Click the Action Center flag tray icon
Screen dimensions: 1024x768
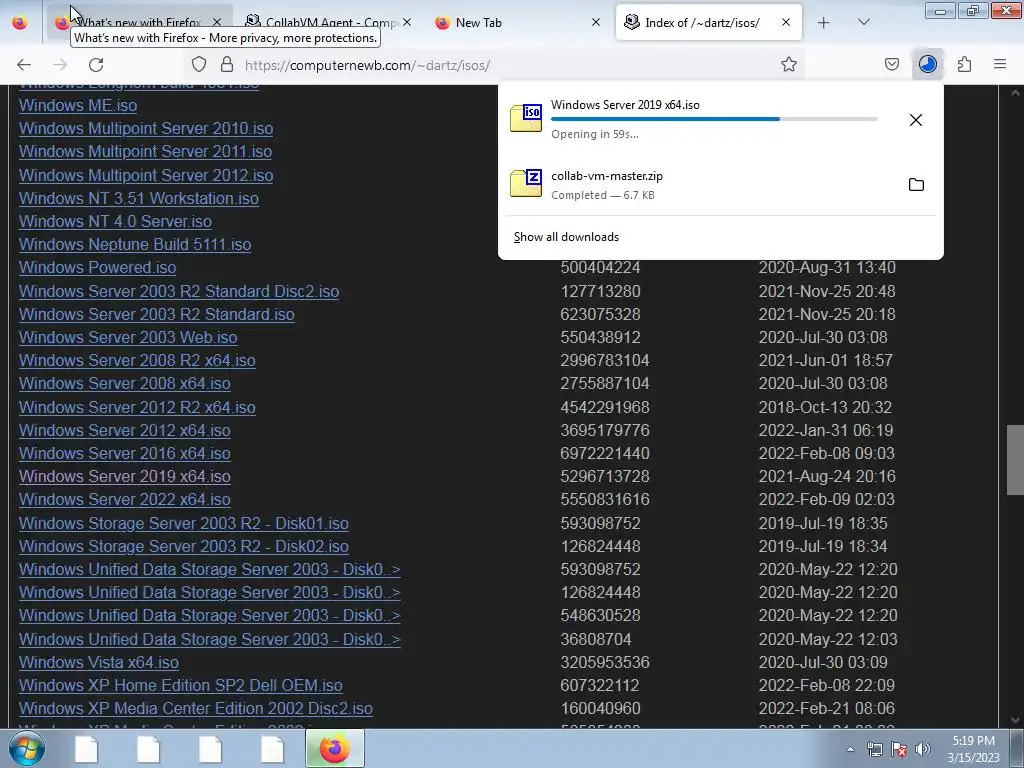point(899,749)
